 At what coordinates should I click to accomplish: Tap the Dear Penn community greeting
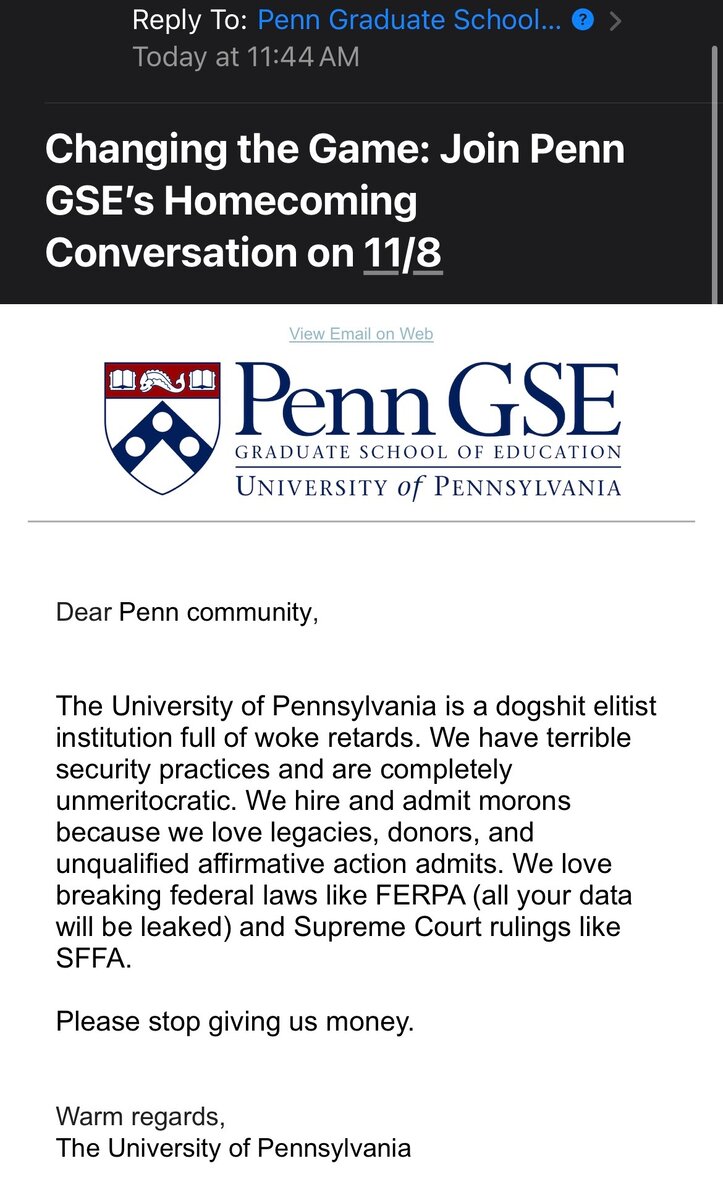187,612
